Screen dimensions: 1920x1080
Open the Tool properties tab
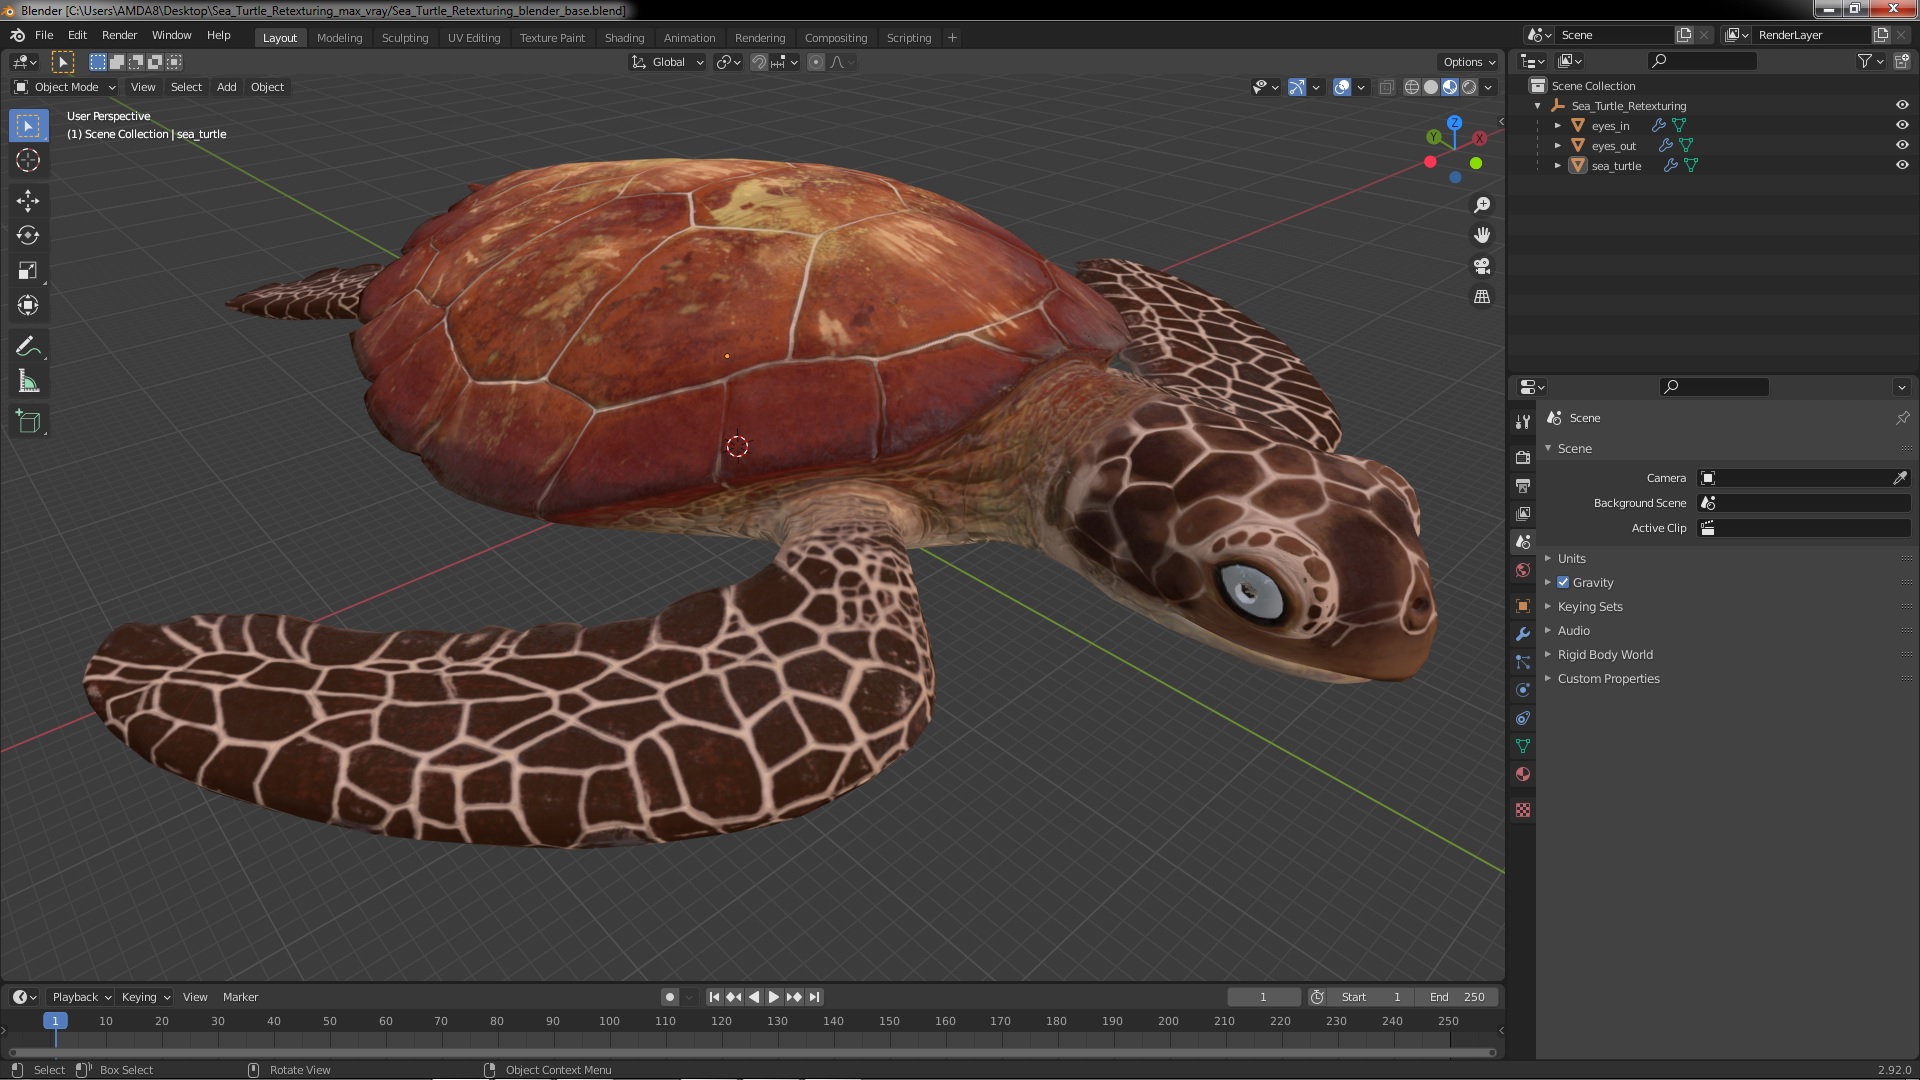pos(1522,422)
